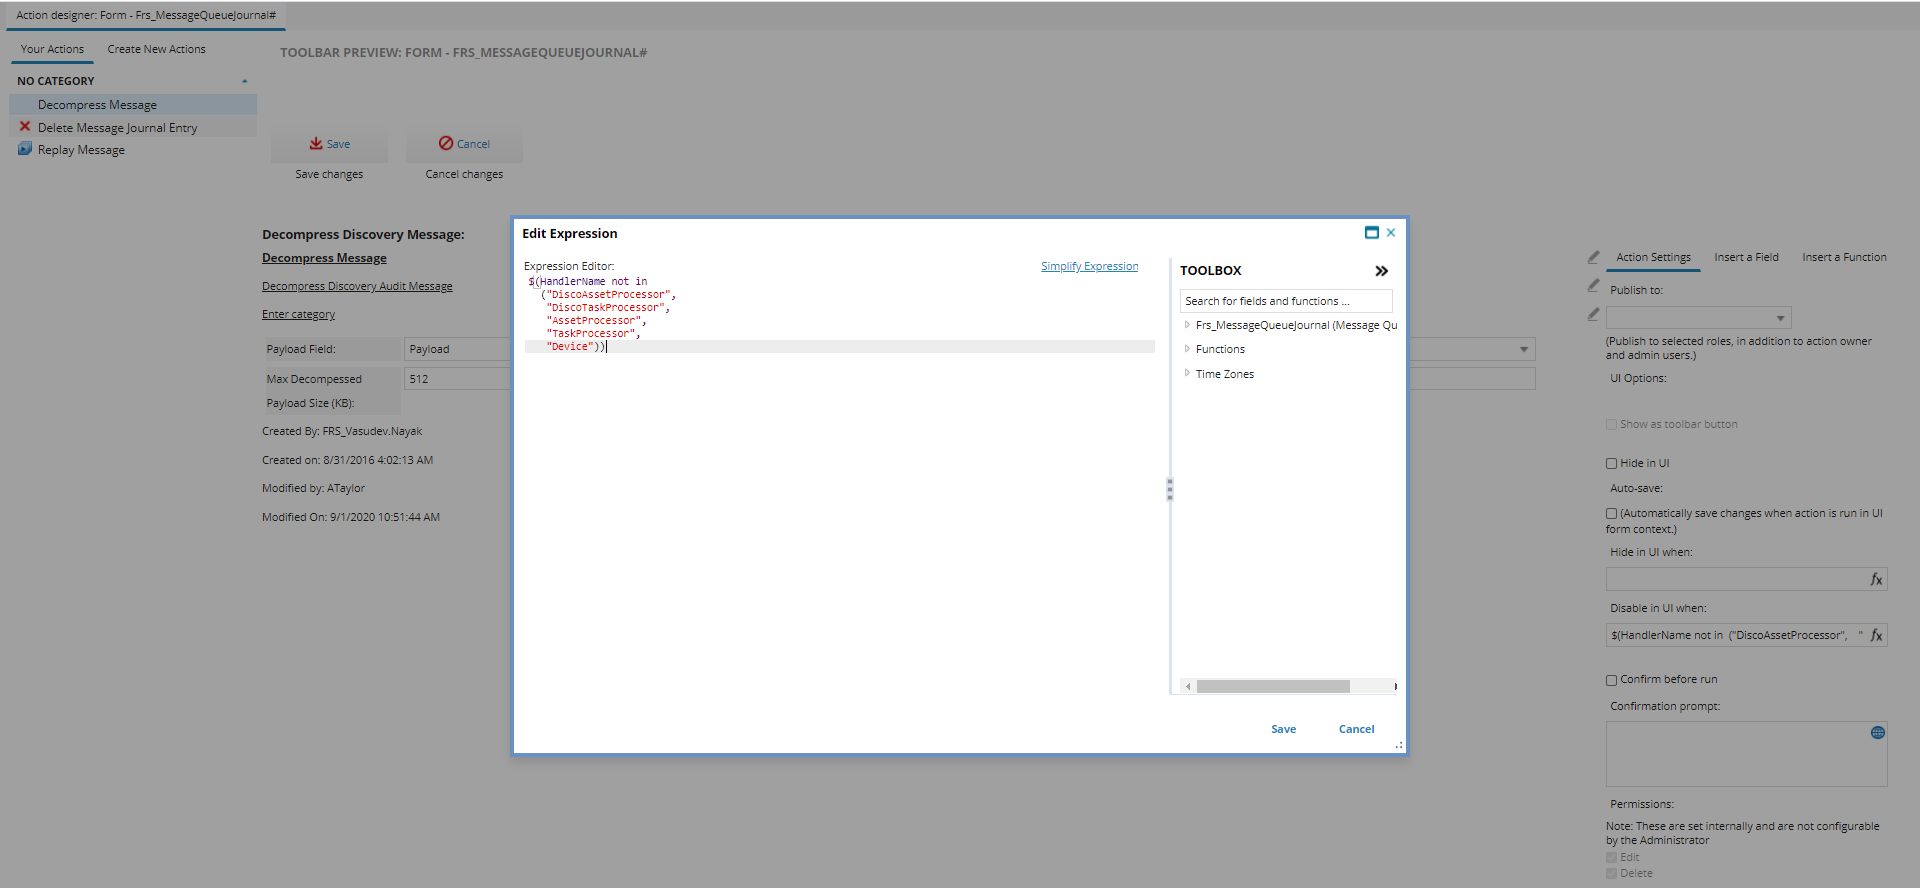Image resolution: width=1920 pixels, height=888 pixels.
Task: Toggle the auto-save changes checkbox
Action: click(x=1611, y=514)
